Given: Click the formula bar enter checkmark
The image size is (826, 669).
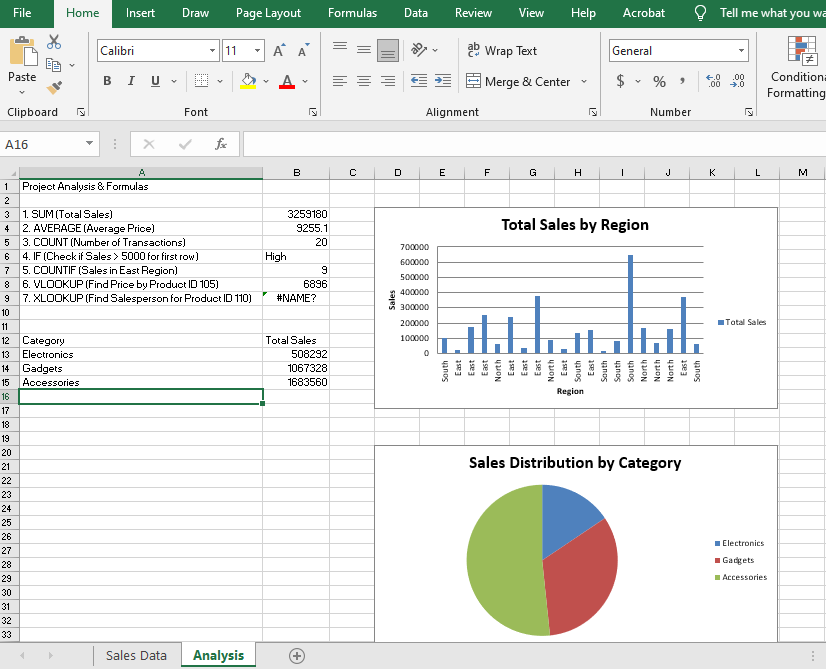Looking at the screenshot, I should click(185, 144).
